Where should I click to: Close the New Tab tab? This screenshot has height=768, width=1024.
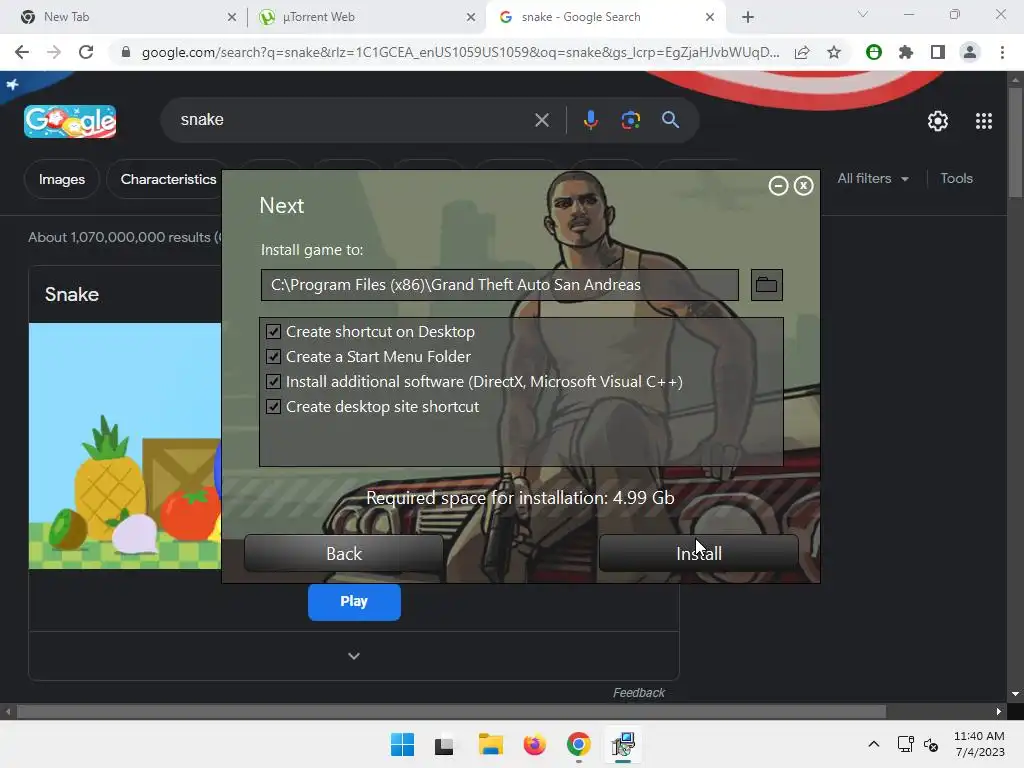pyautogui.click(x=232, y=17)
